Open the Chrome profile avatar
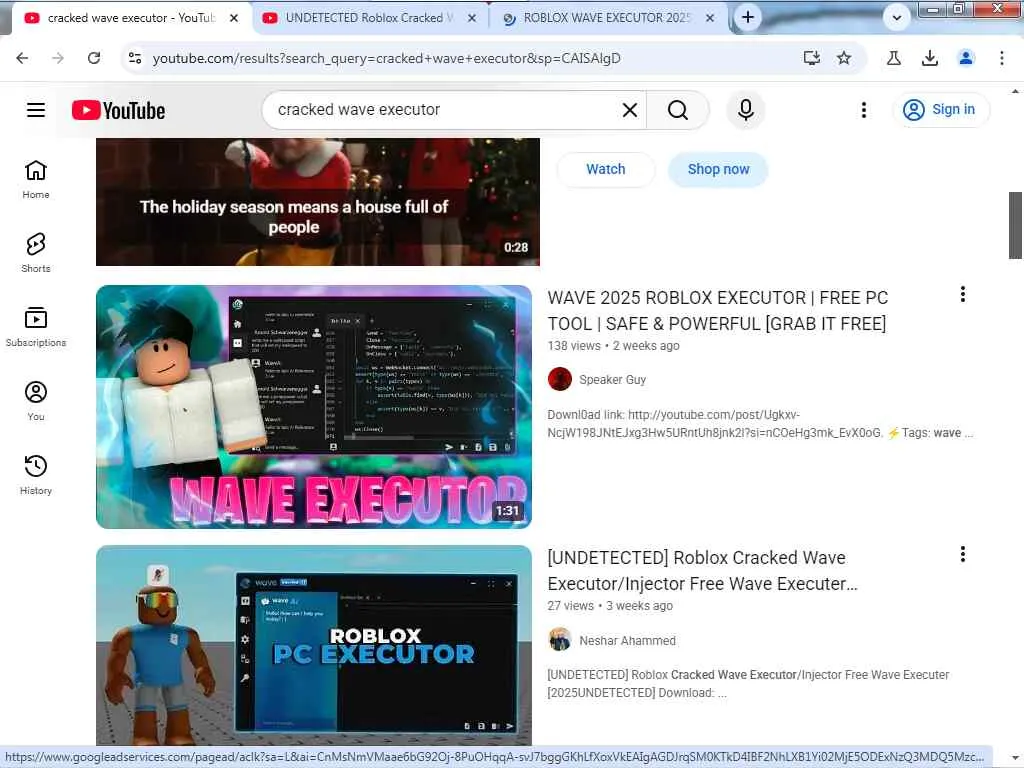This screenshot has width=1024, height=768. click(x=966, y=58)
